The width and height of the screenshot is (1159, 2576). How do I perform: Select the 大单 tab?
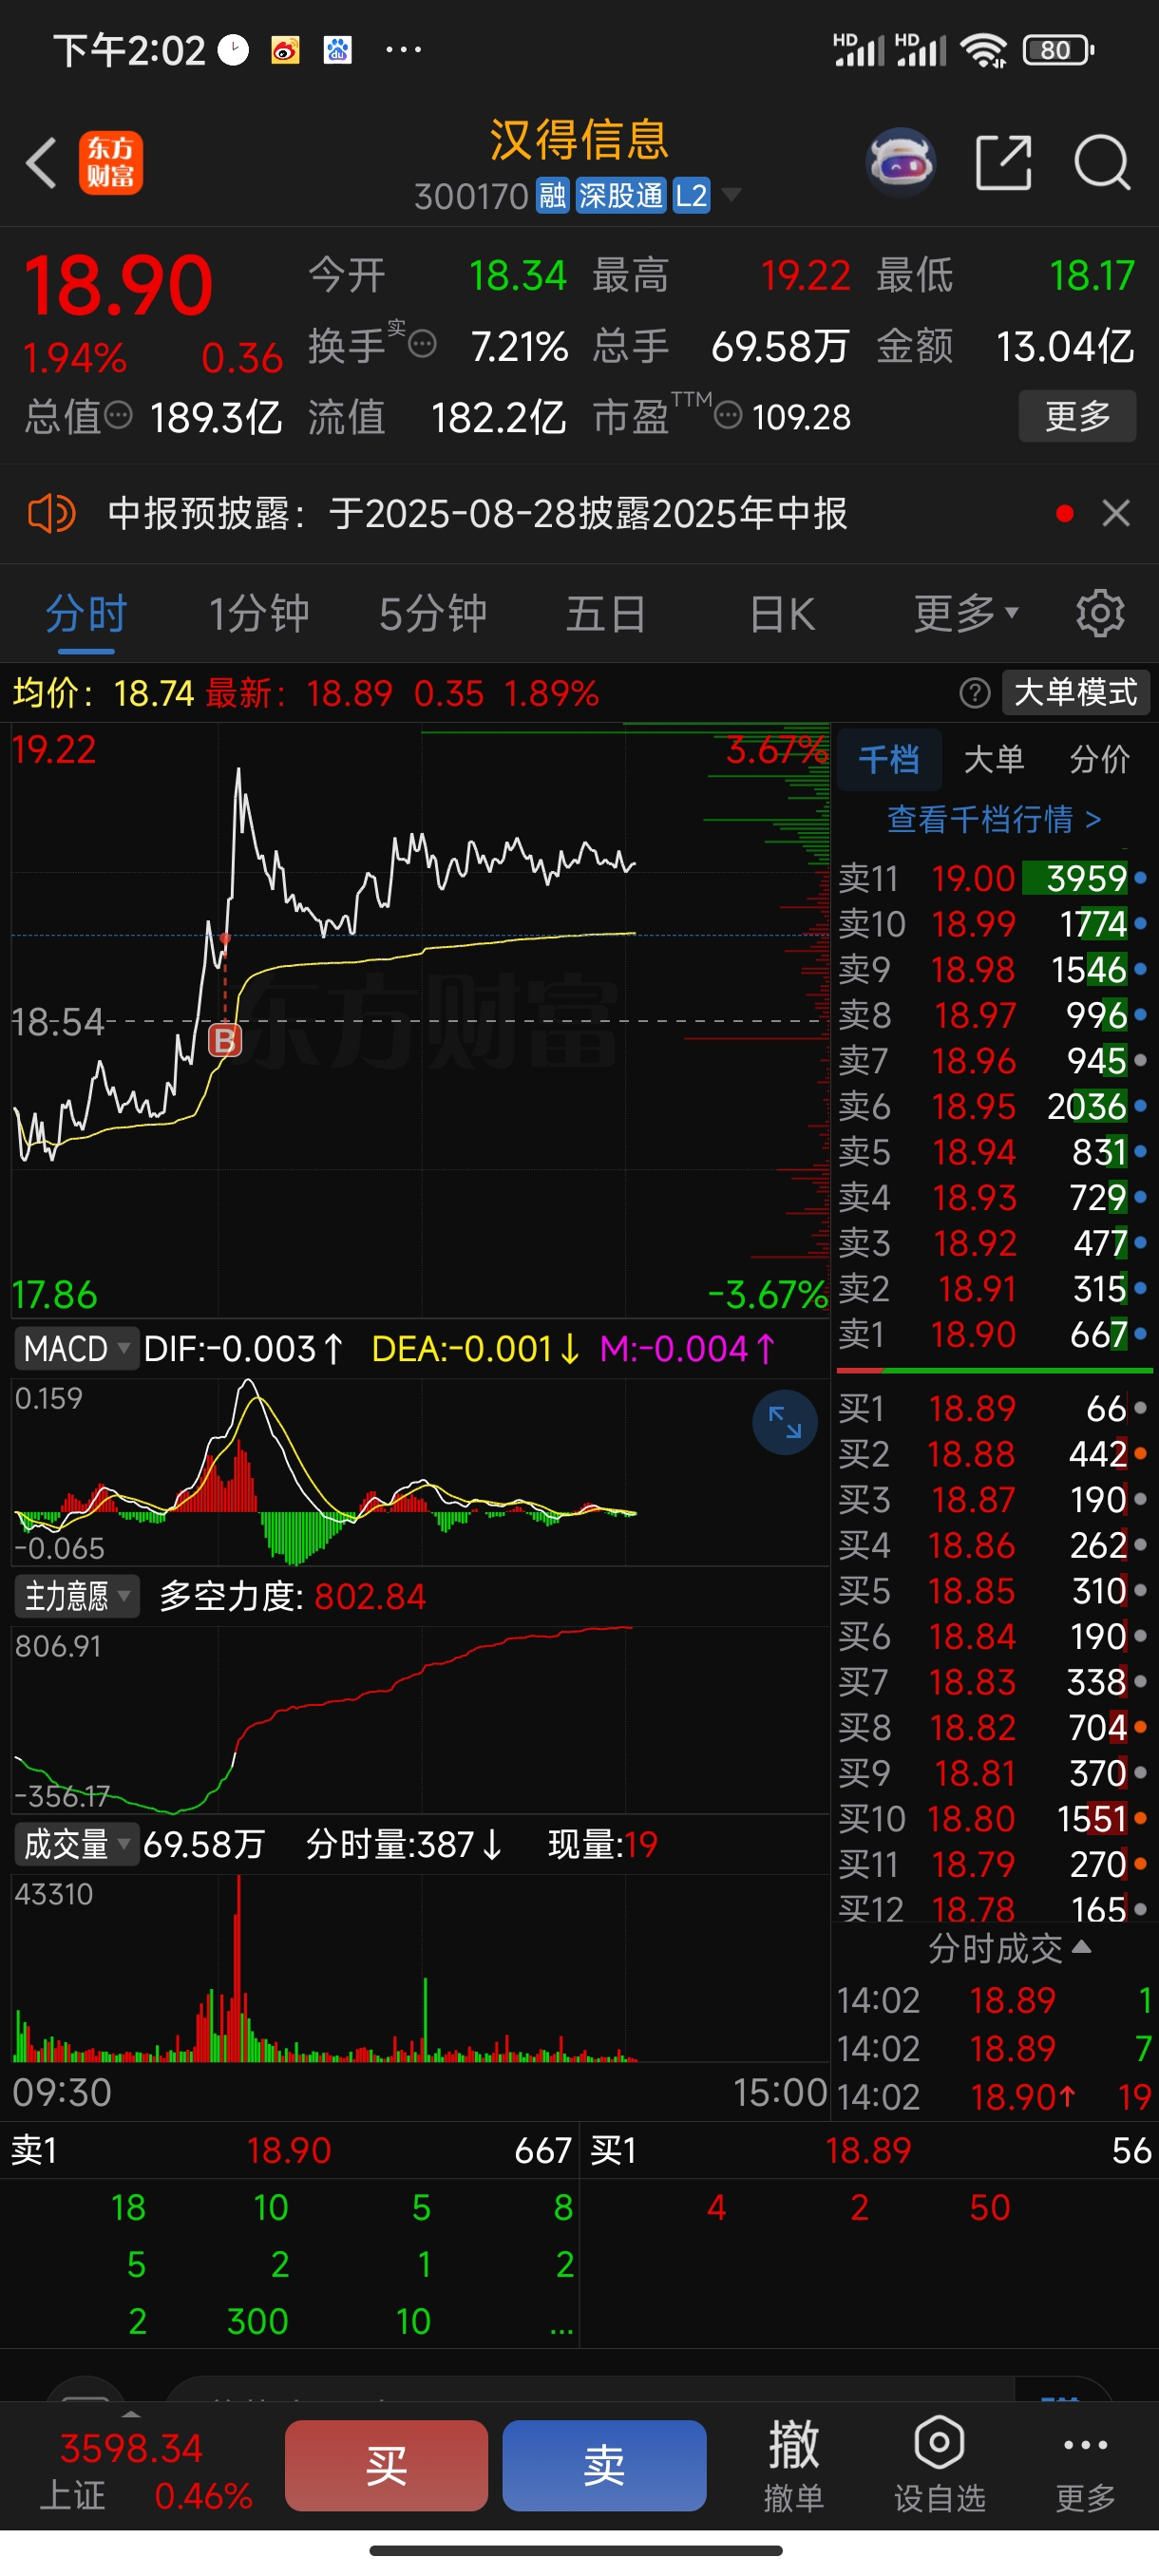point(994,759)
